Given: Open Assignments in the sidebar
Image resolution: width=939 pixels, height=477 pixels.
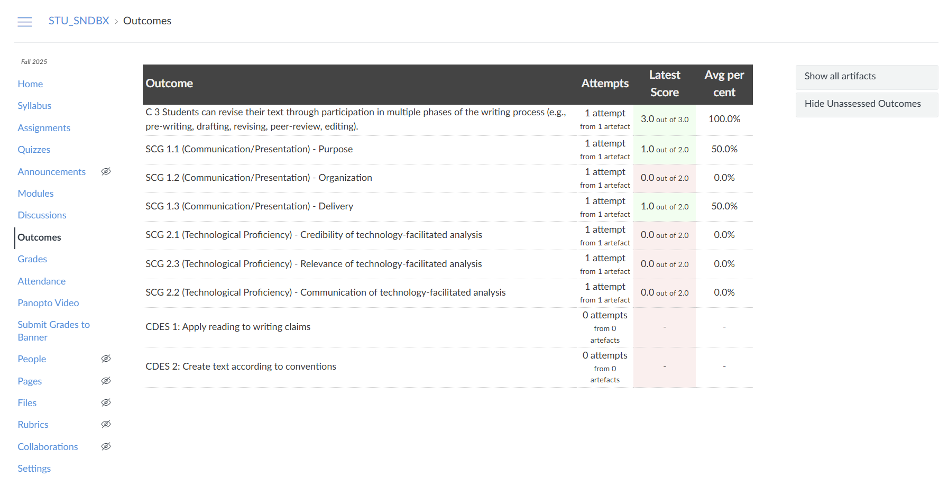Looking at the screenshot, I should click(x=44, y=128).
